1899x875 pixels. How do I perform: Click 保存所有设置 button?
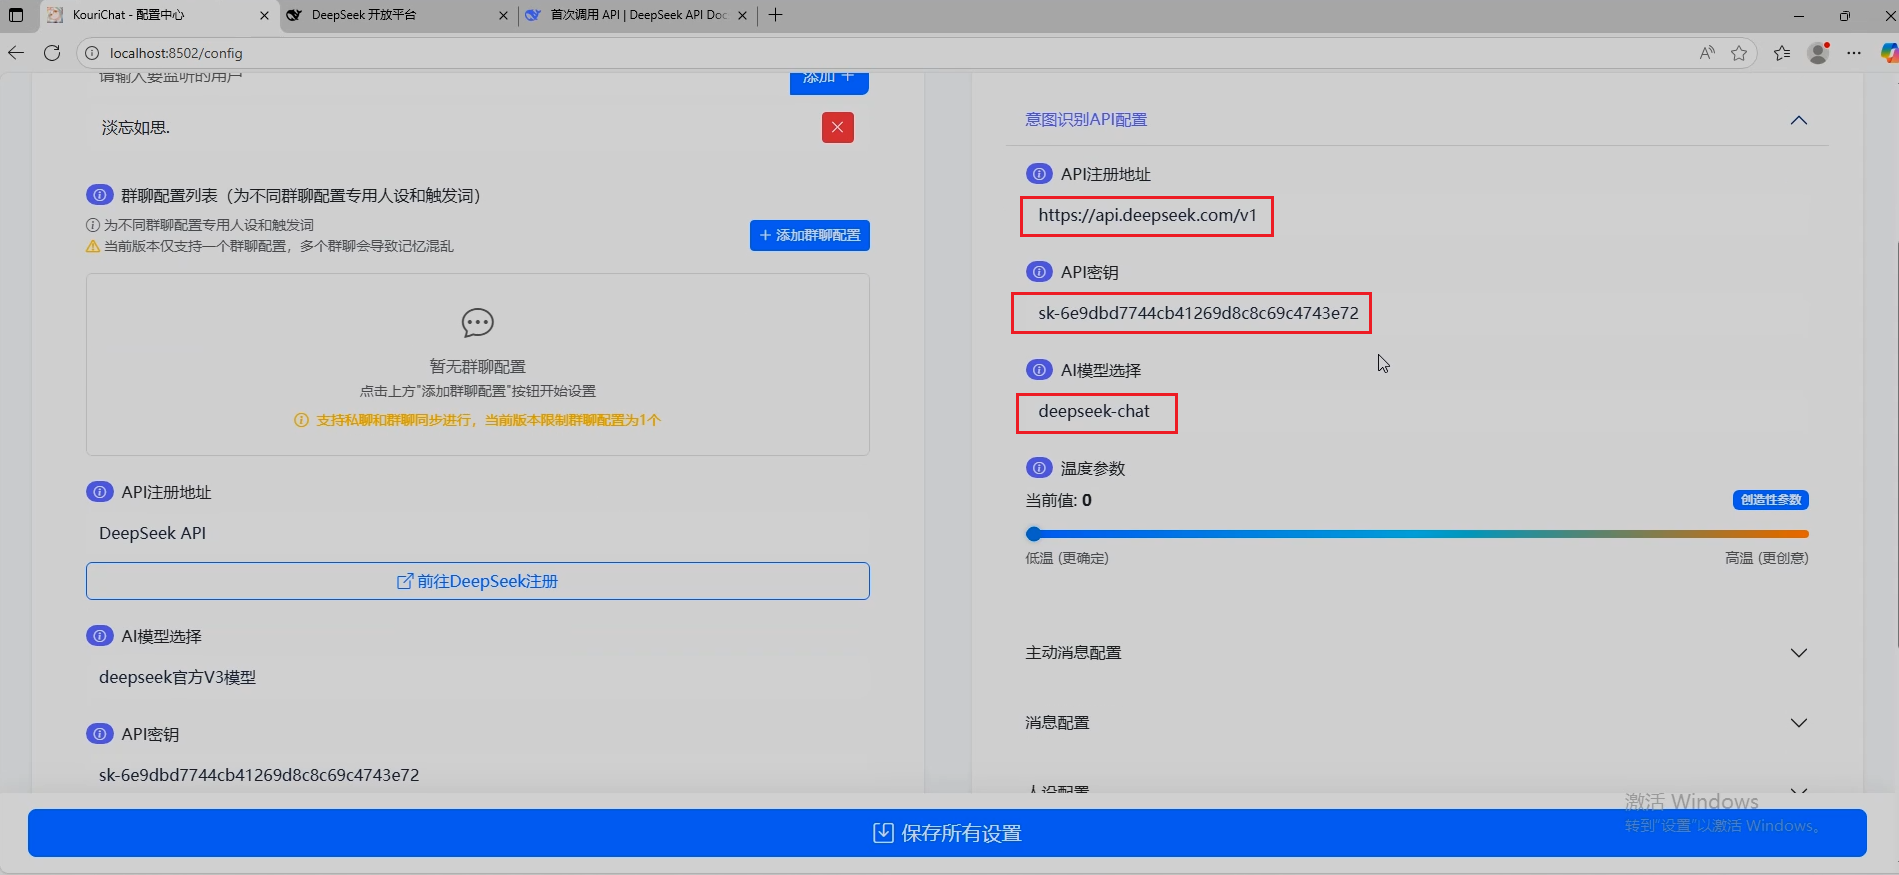[947, 833]
